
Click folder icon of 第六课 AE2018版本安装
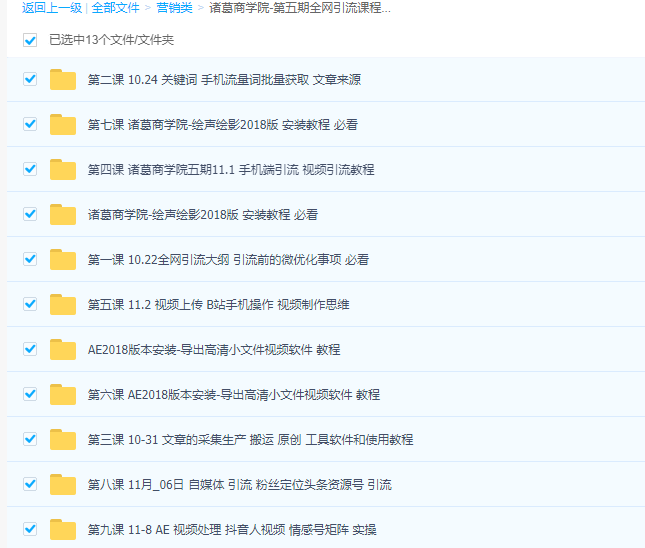tap(63, 395)
